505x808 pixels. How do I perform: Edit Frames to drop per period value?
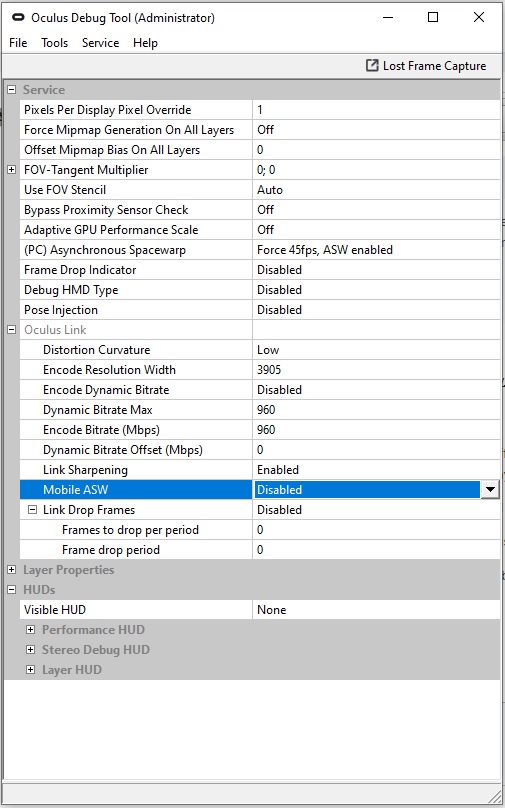tap(376, 530)
